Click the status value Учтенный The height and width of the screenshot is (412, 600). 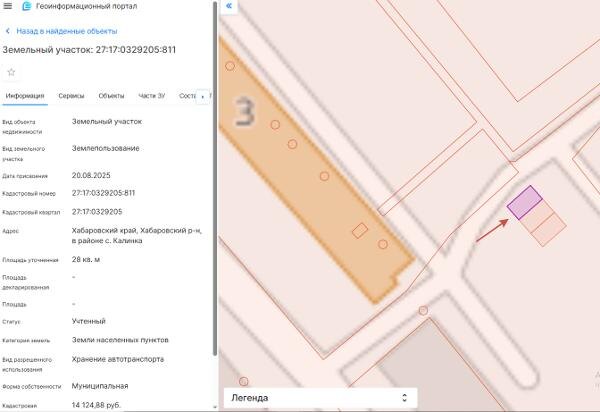[88, 321]
